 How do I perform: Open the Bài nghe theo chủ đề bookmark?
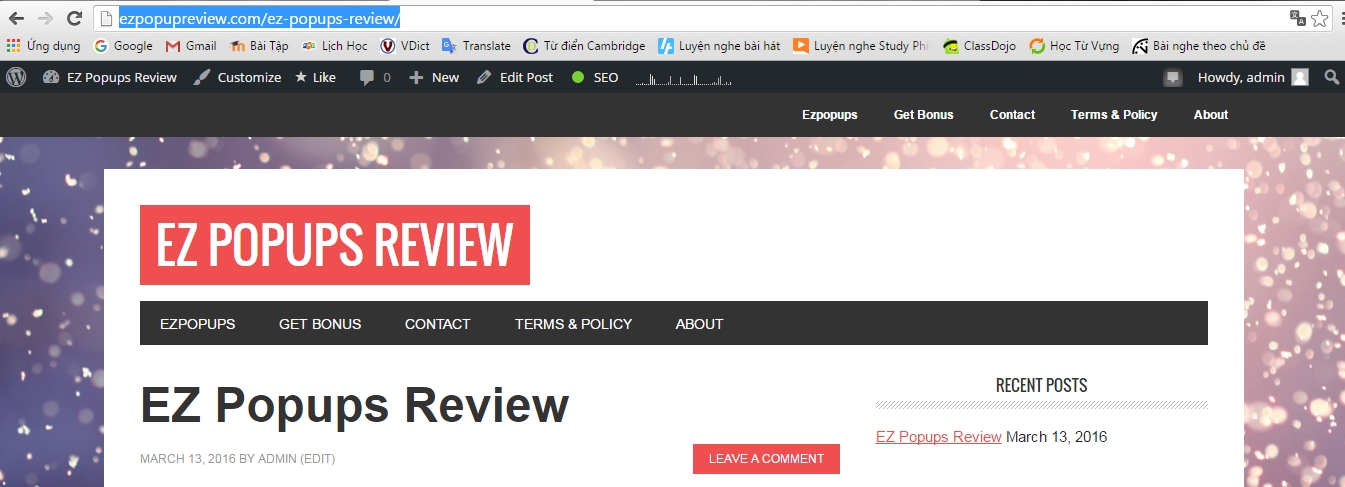pos(1199,45)
